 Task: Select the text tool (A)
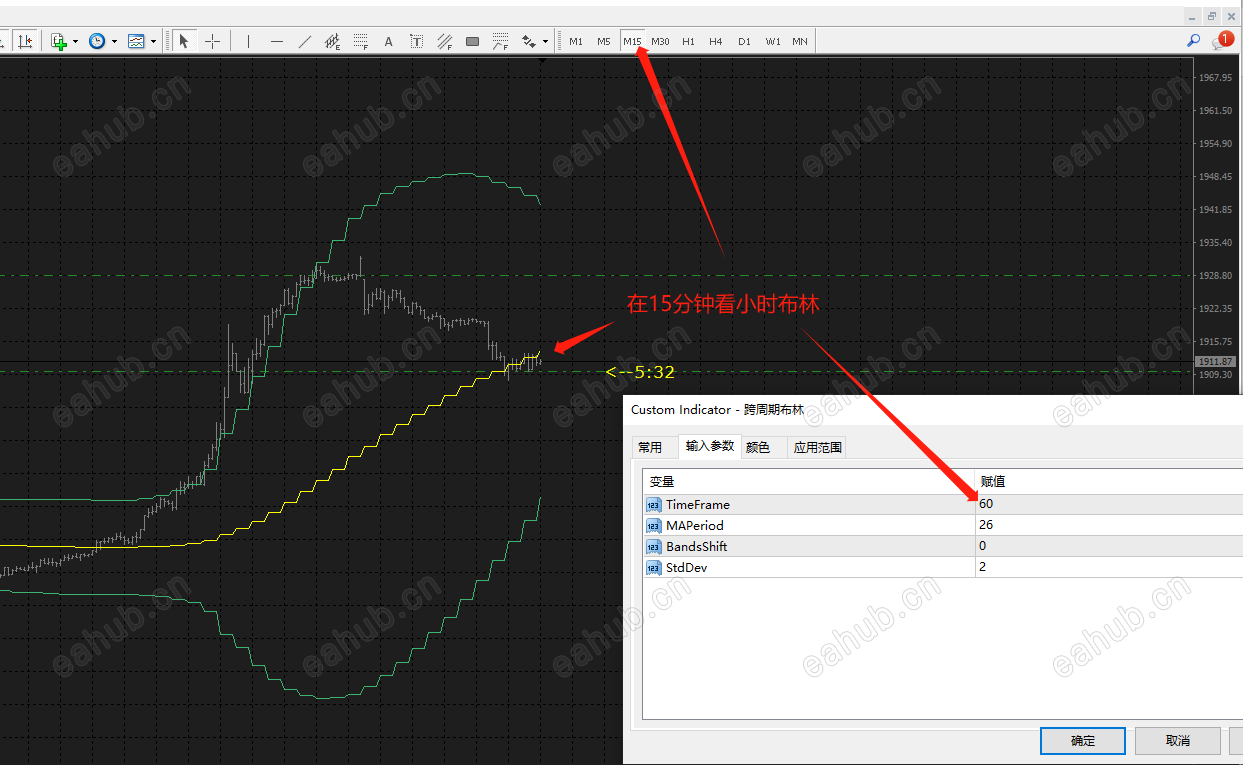pyautogui.click(x=389, y=41)
